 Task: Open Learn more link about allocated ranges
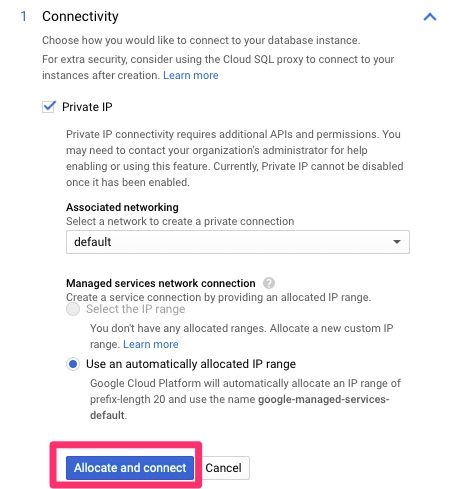point(151,344)
